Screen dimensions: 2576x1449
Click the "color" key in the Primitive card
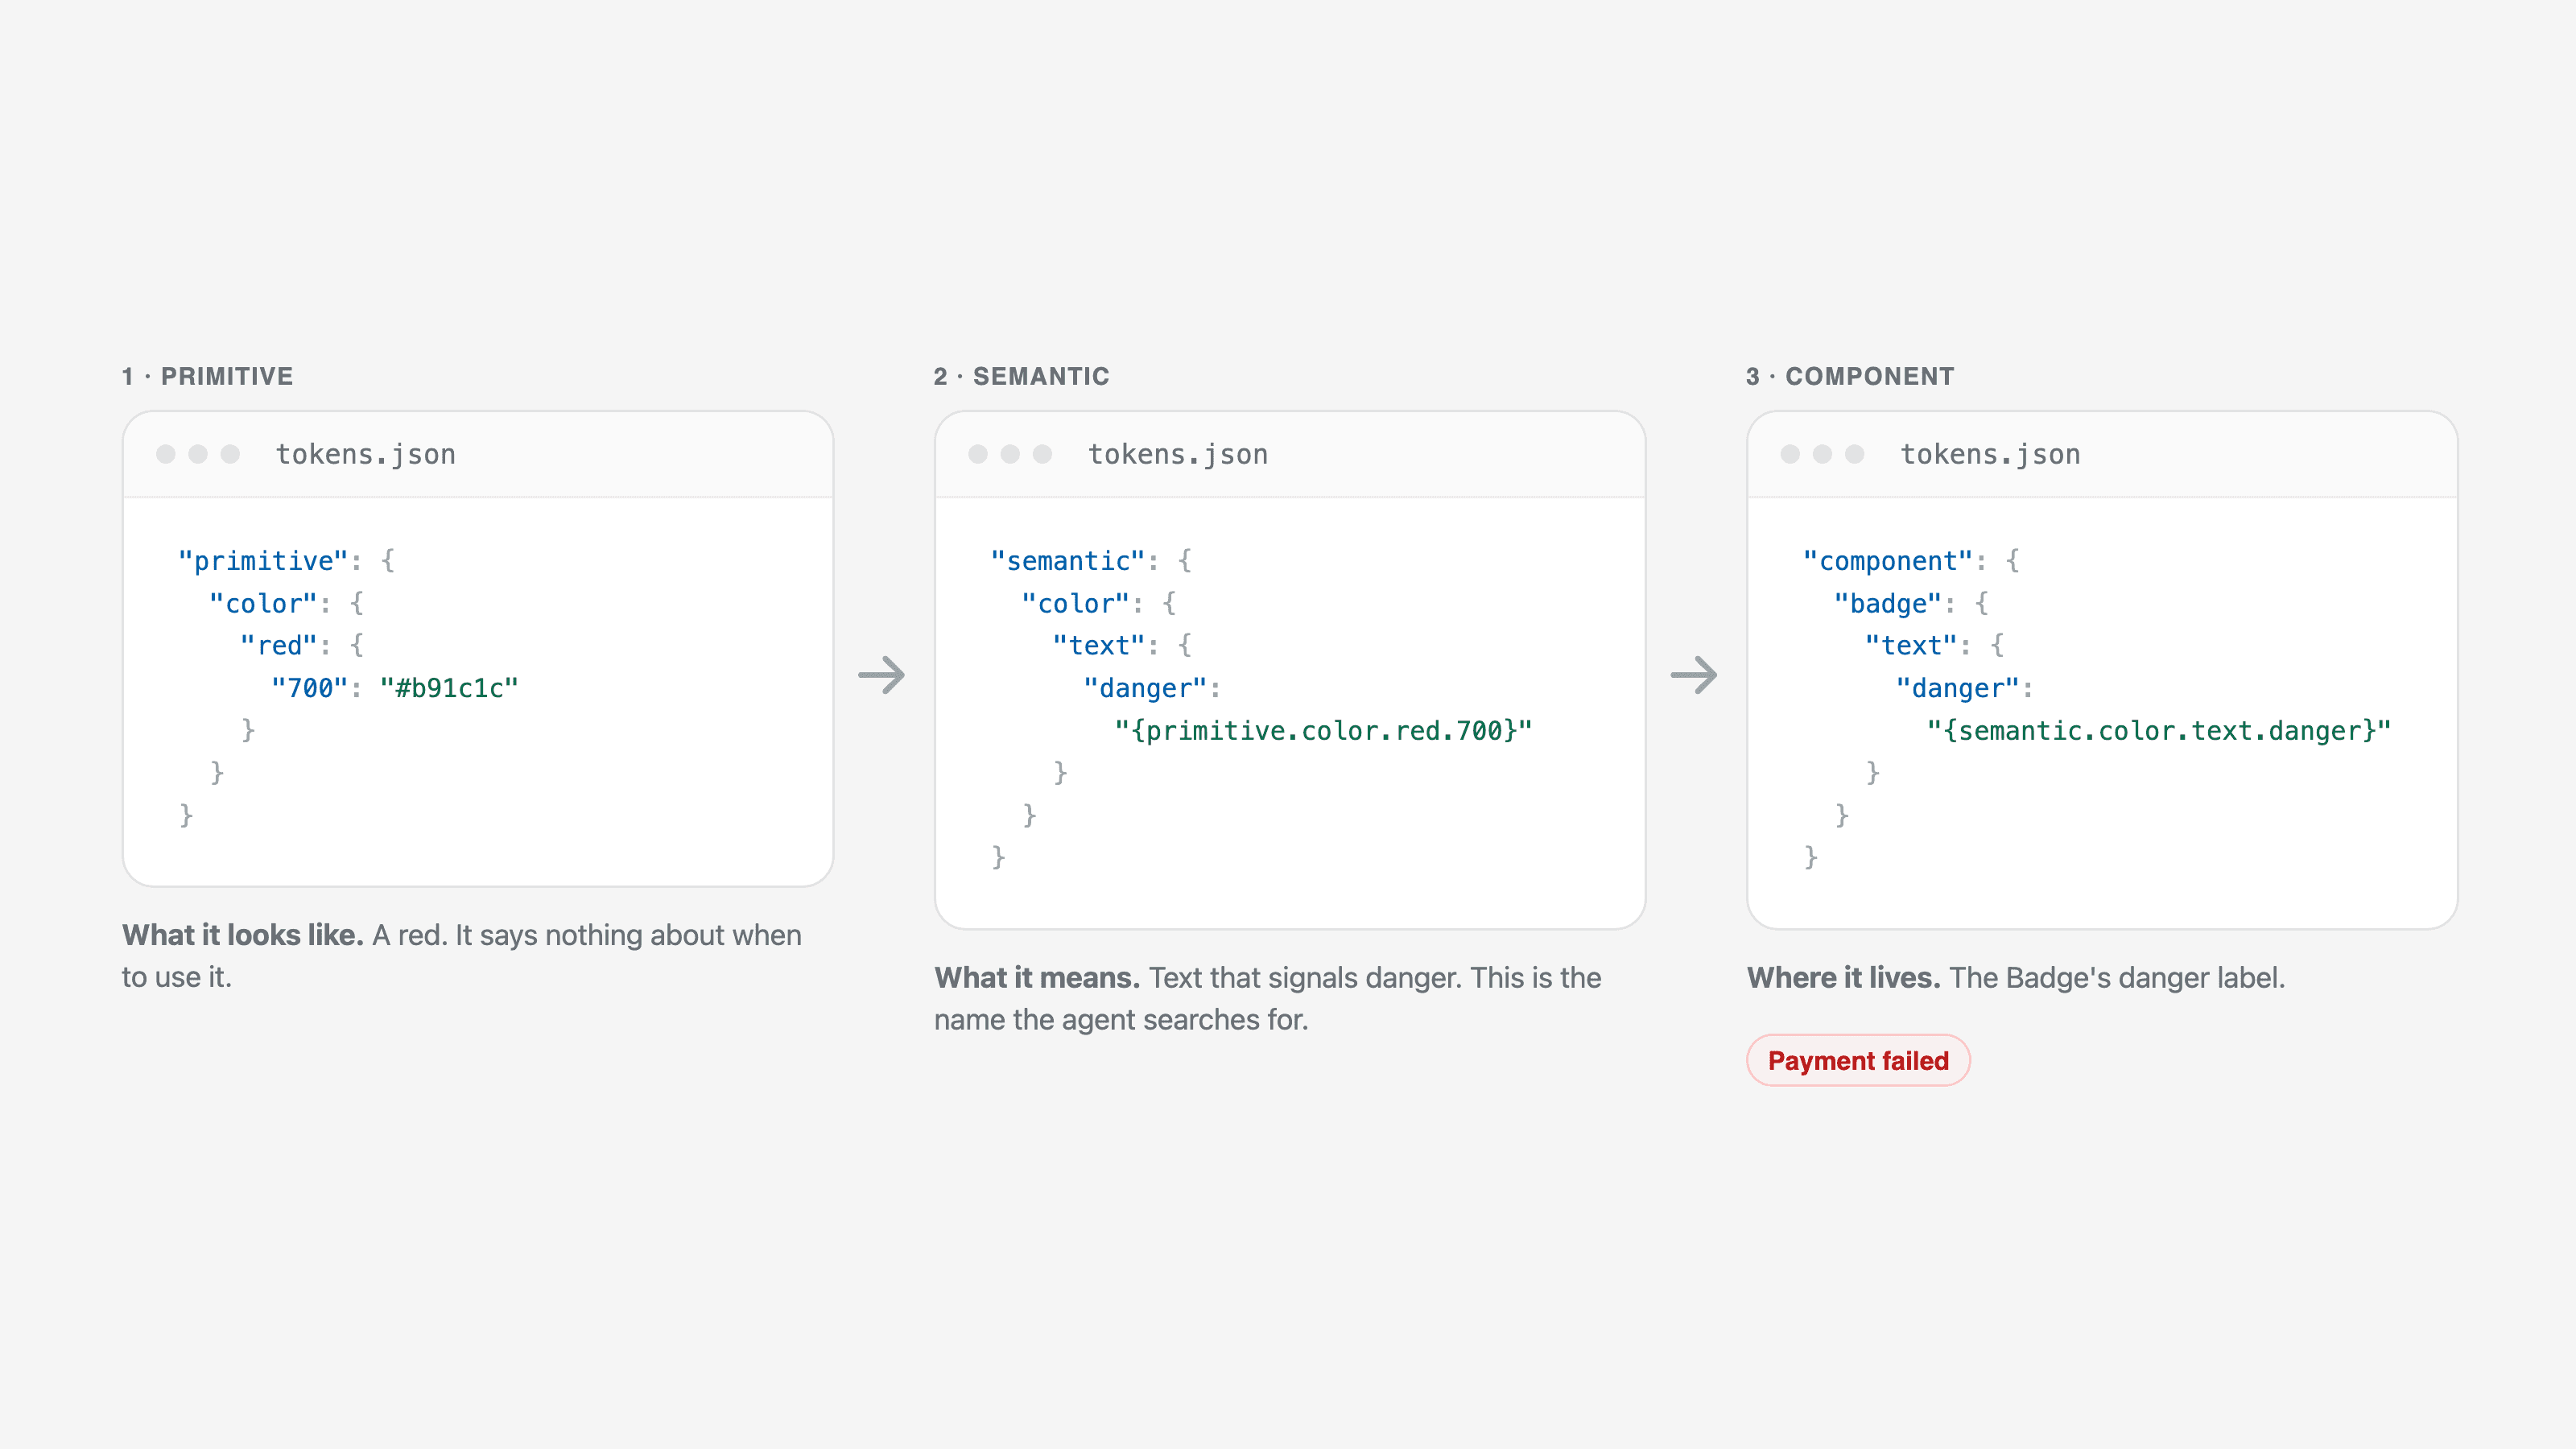point(263,603)
